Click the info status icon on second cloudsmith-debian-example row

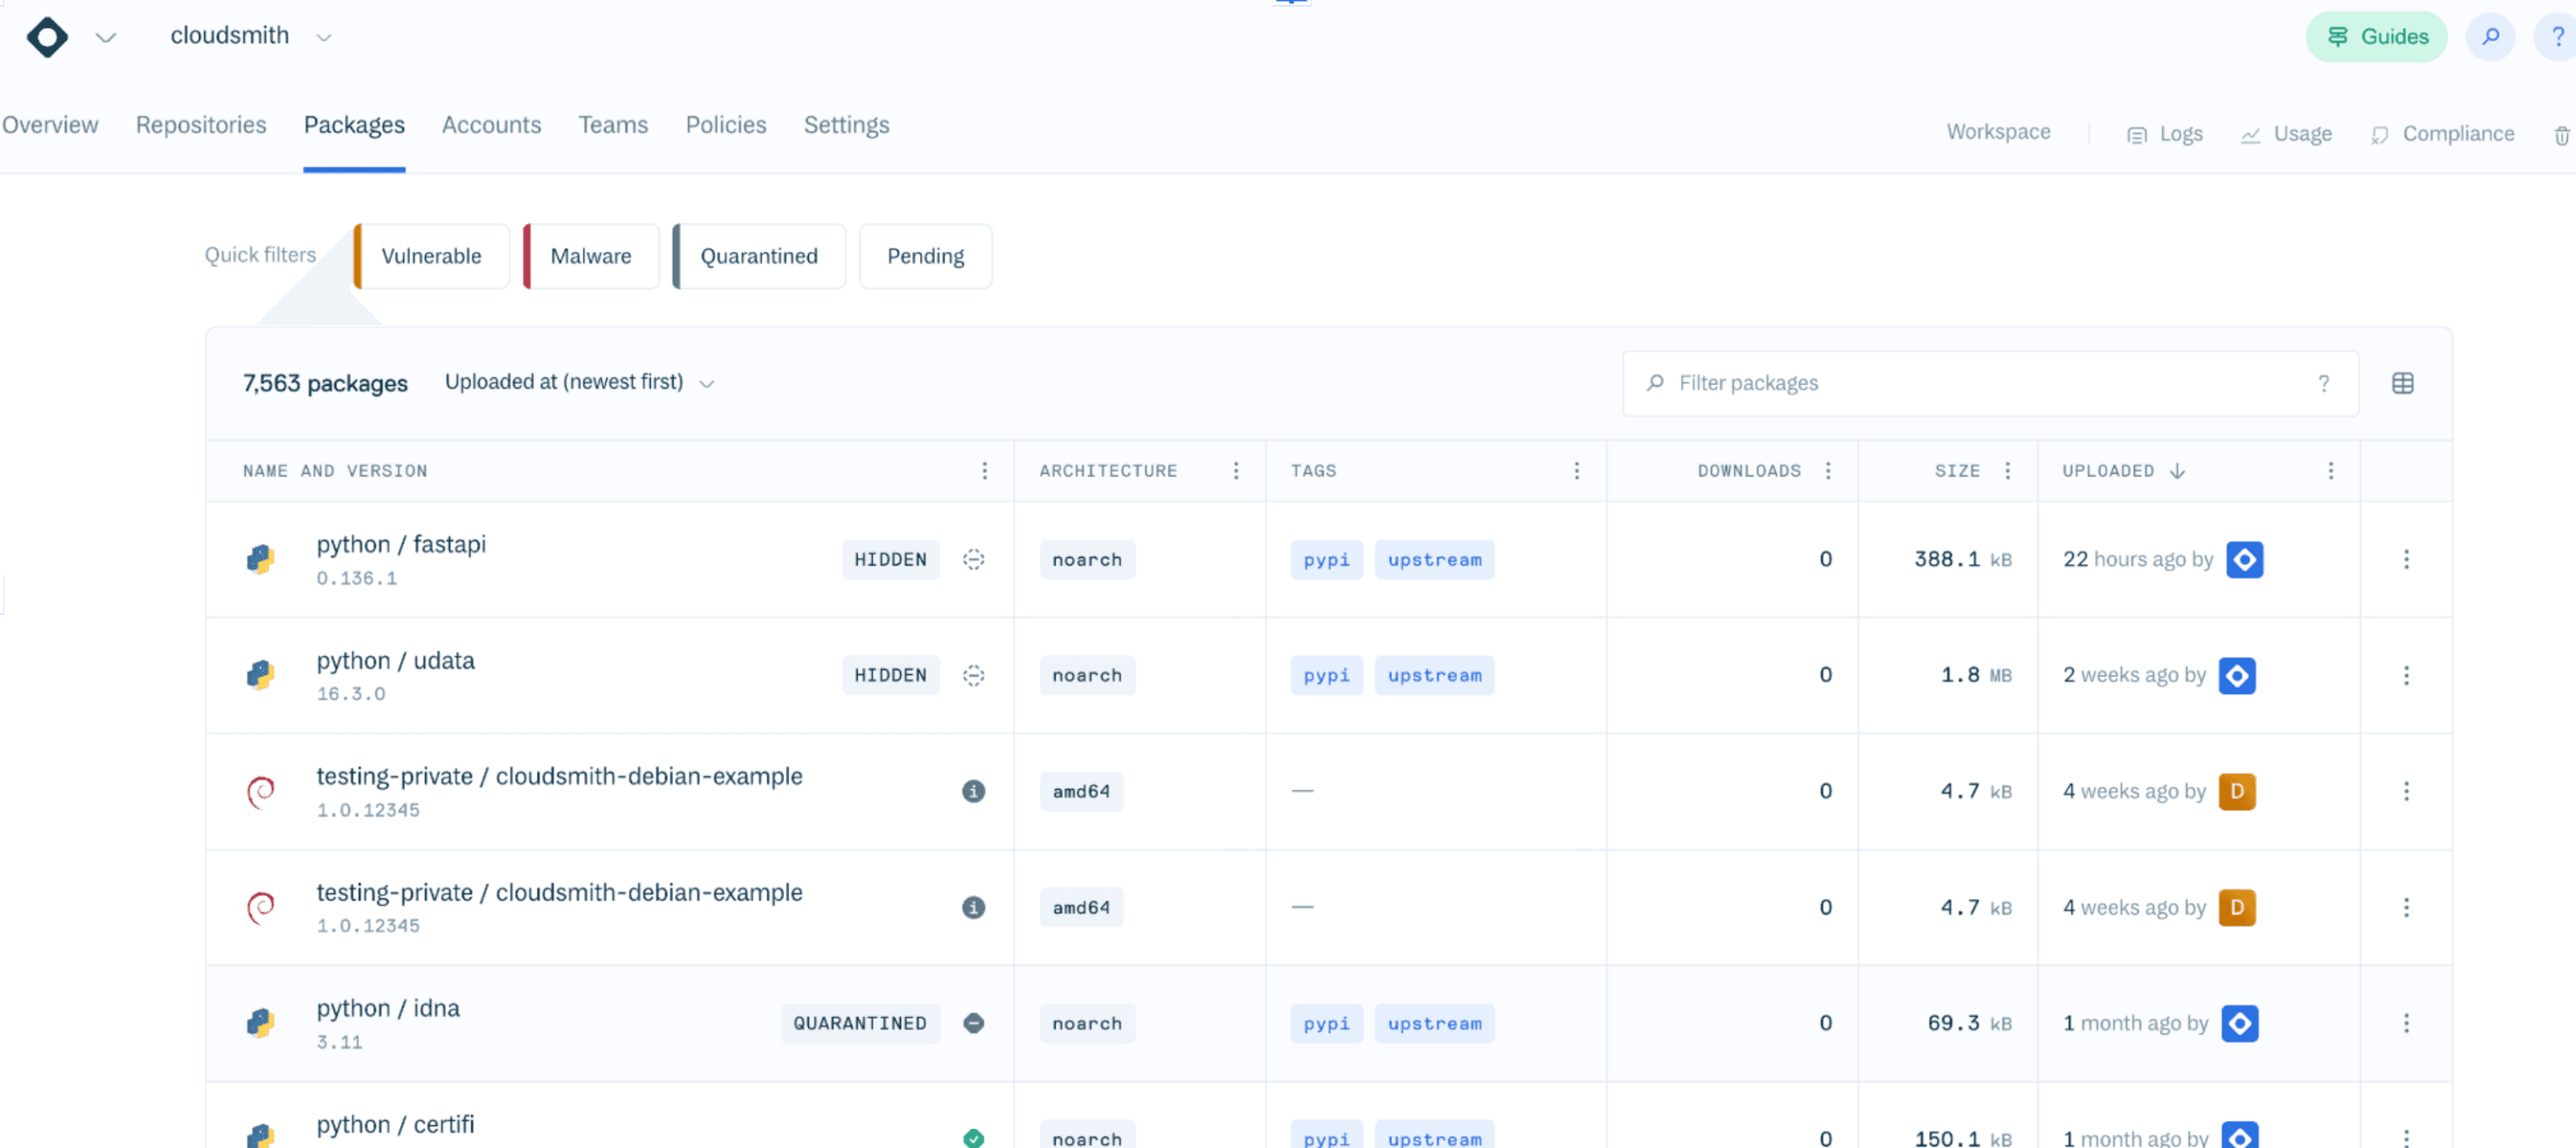click(974, 907)
